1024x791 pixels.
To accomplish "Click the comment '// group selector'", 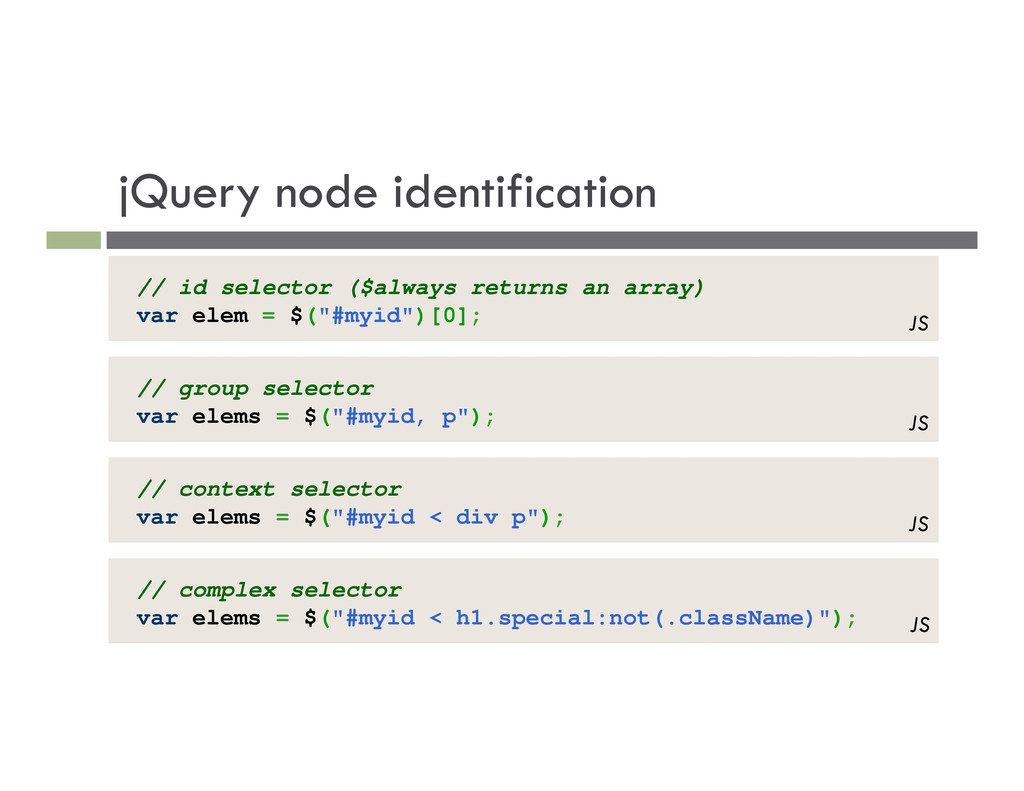I will pyautogui.click(x=255, y=389).
